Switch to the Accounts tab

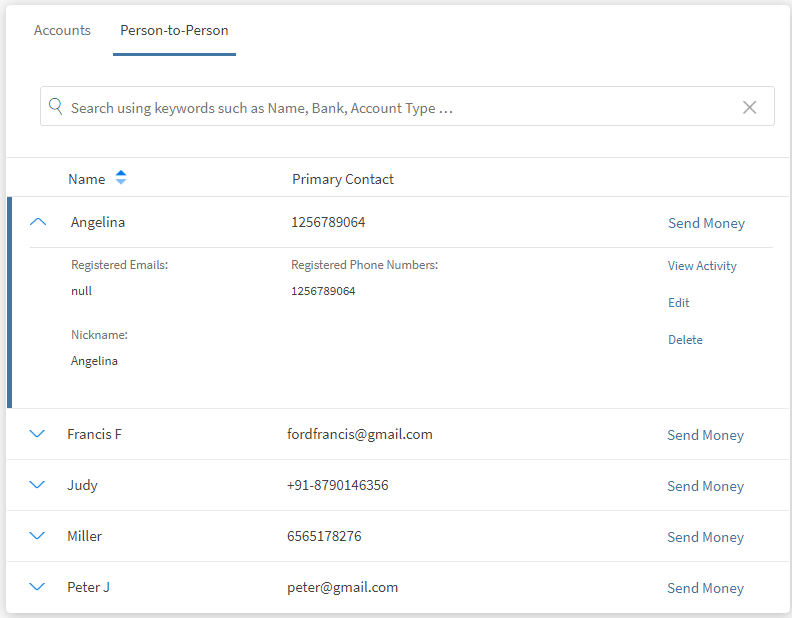click(62, 30)
